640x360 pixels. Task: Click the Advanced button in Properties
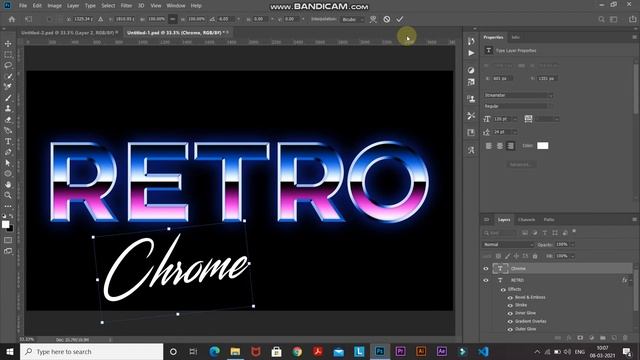[521, 164]
